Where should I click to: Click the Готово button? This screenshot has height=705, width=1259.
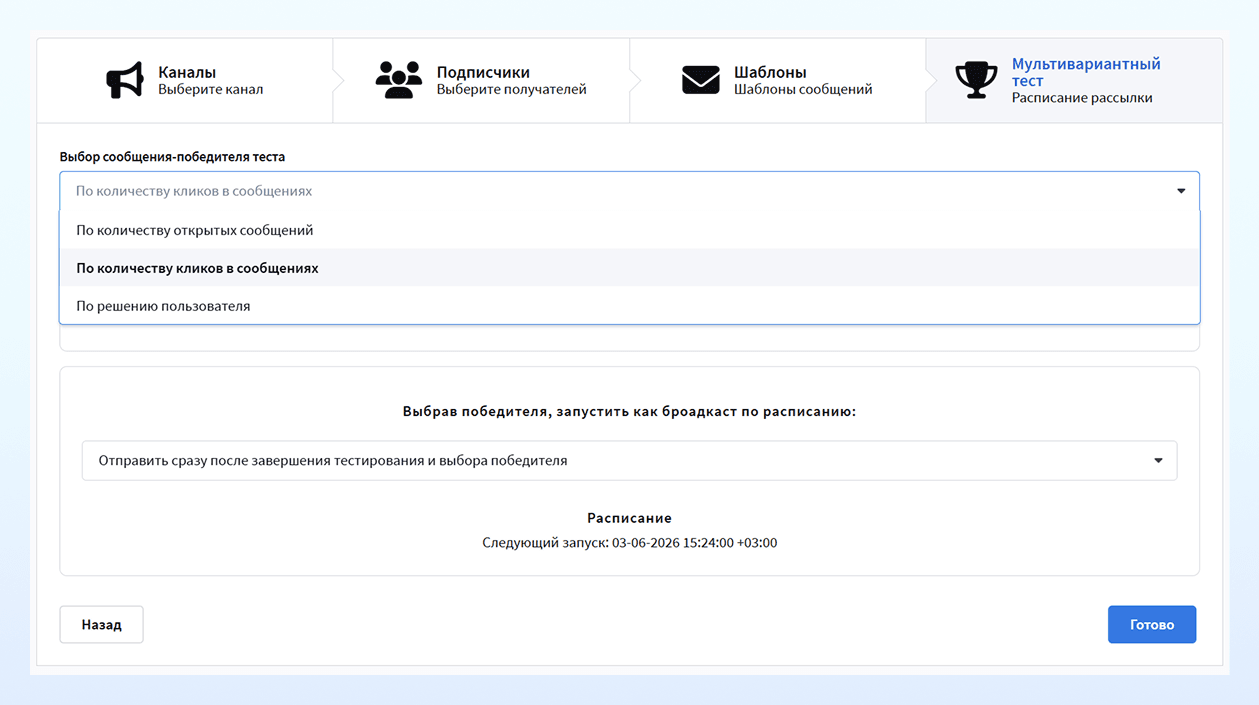pyautogui.click(x=1152, y=624)
